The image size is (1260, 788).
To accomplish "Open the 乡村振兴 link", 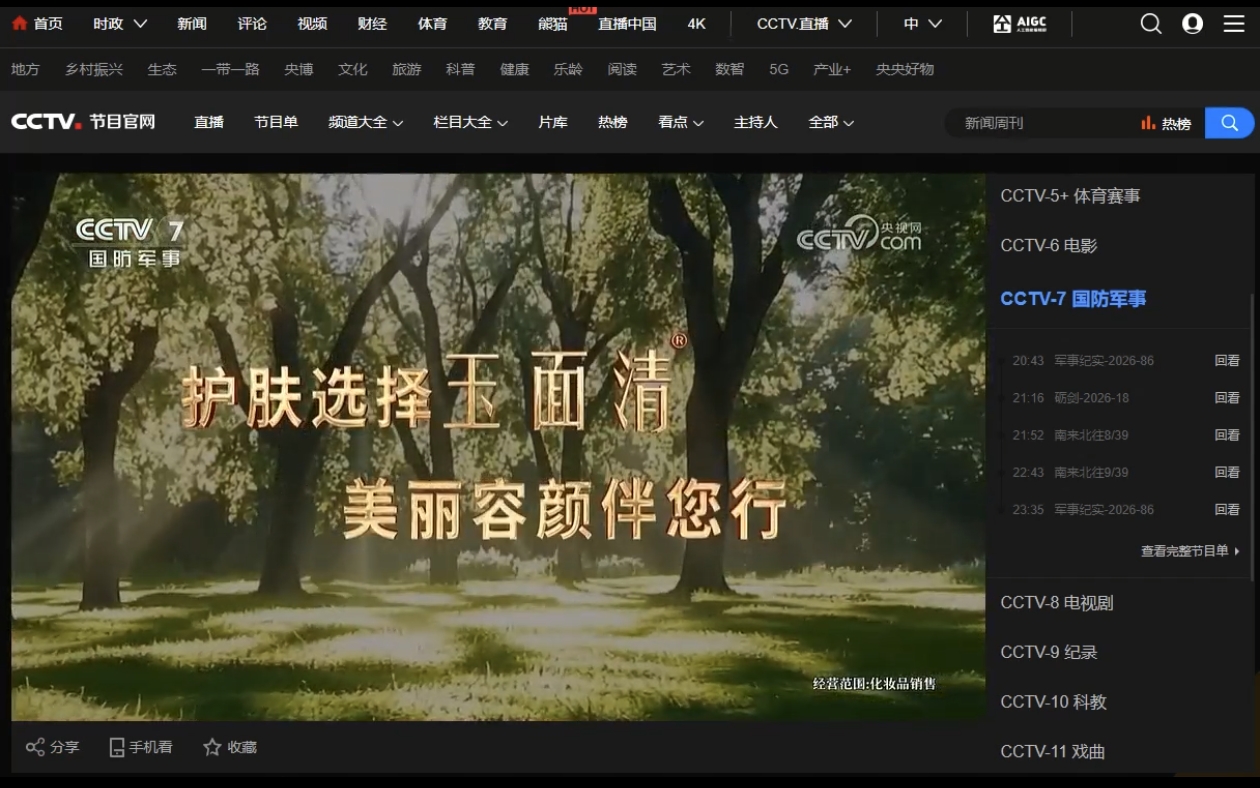I will click(94, 69).
